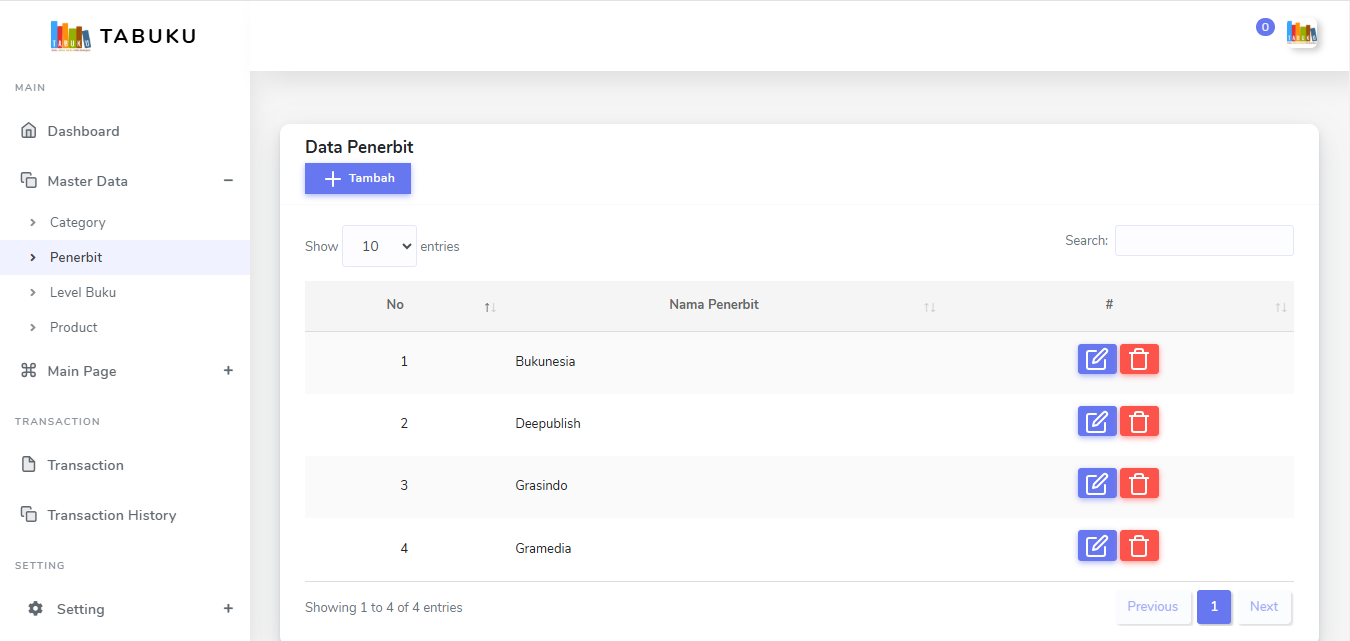Click the TABUKU logo
1350x641 pixels.
coord(123,36)
